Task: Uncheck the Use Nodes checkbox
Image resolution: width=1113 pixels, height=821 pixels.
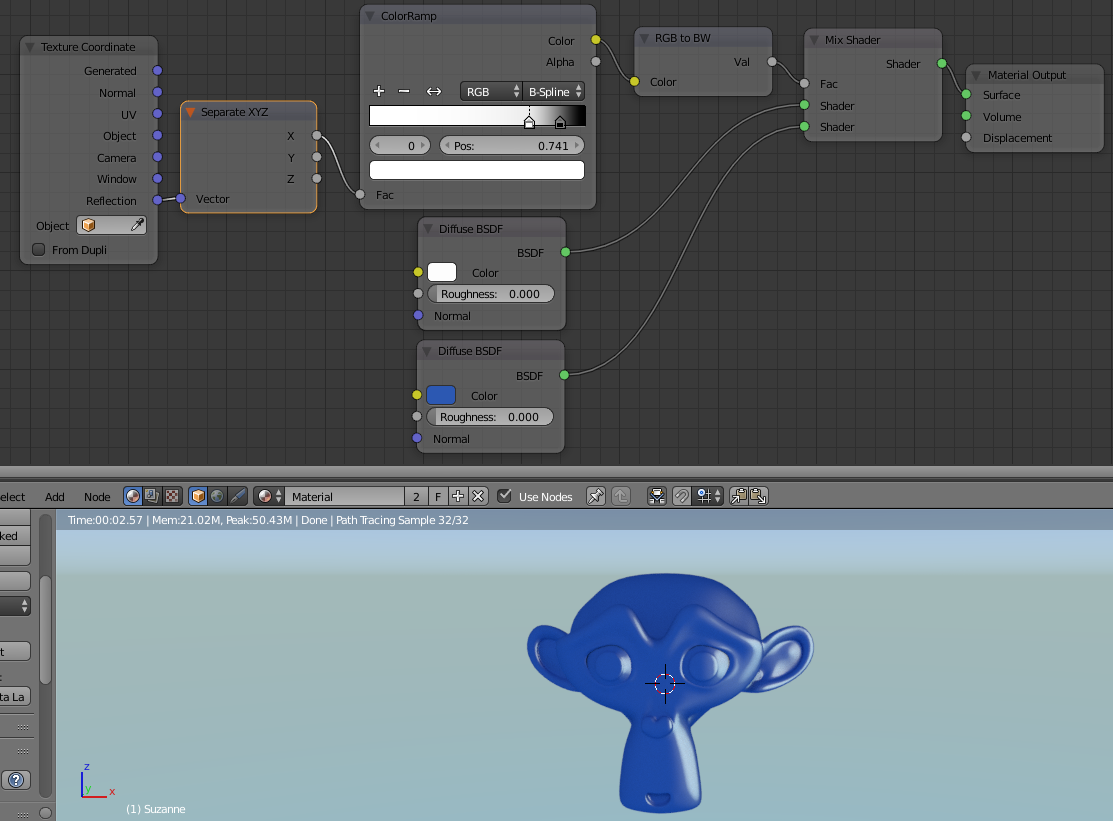Action: tap(504, 496)
